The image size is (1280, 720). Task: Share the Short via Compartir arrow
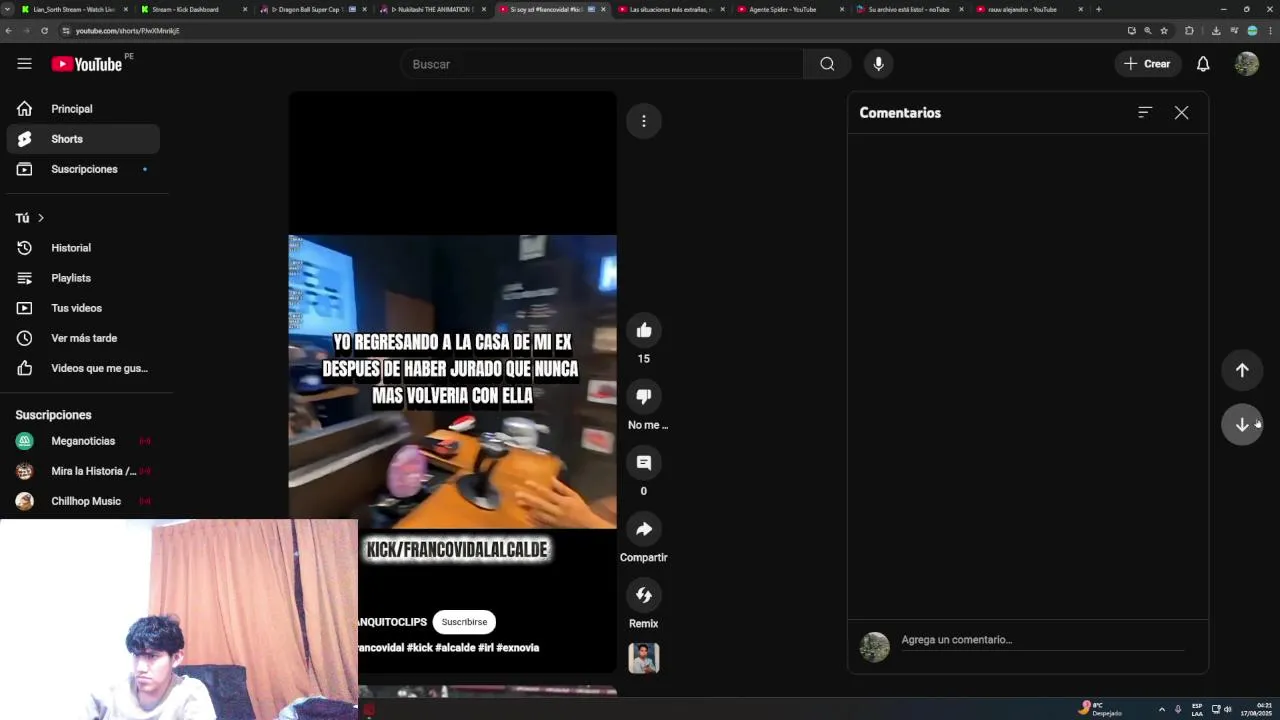pyautogui.click(x=644, y=529)
